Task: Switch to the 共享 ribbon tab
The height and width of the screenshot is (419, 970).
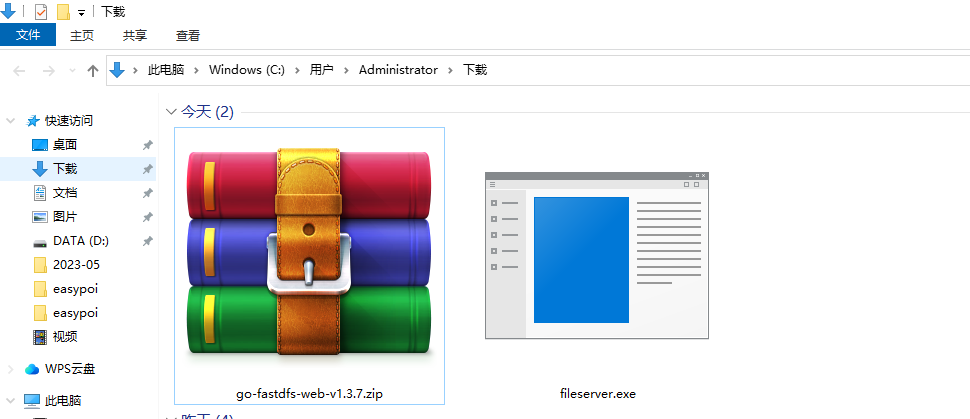Action: click(135, 35)
